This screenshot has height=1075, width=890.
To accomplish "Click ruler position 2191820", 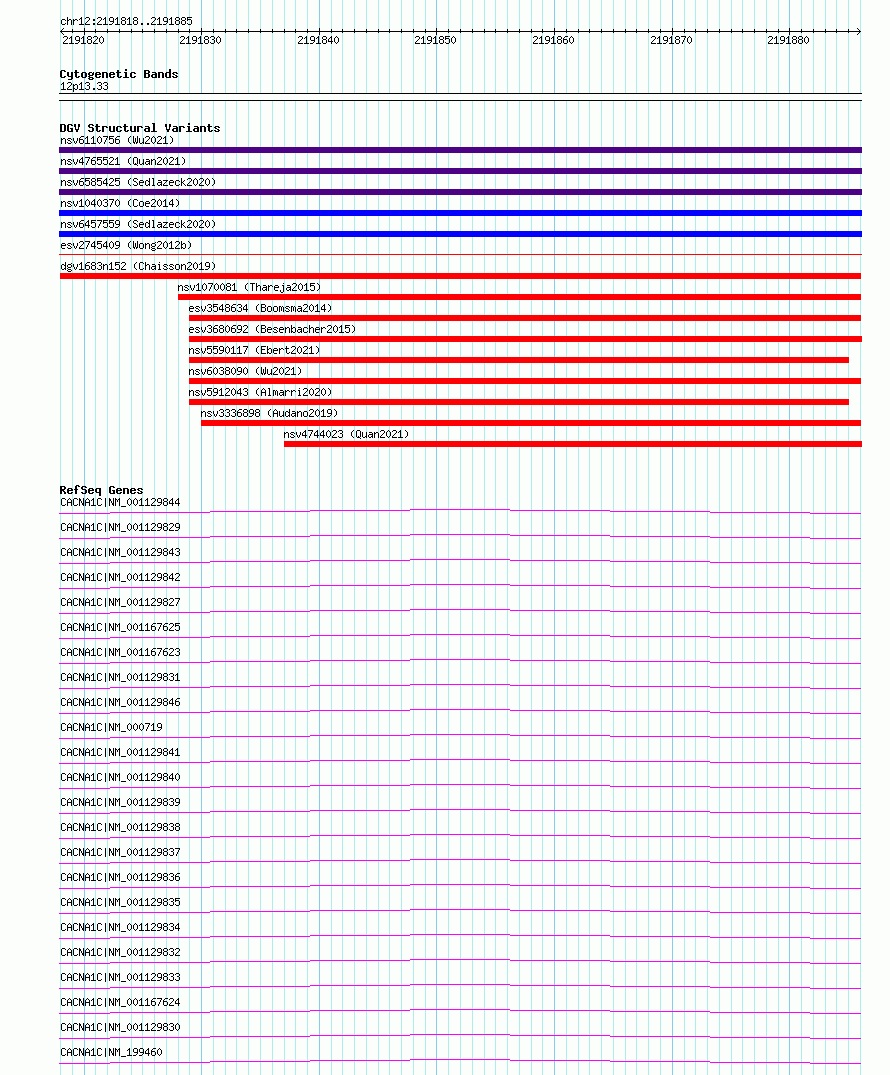I will tap(84, 40).
